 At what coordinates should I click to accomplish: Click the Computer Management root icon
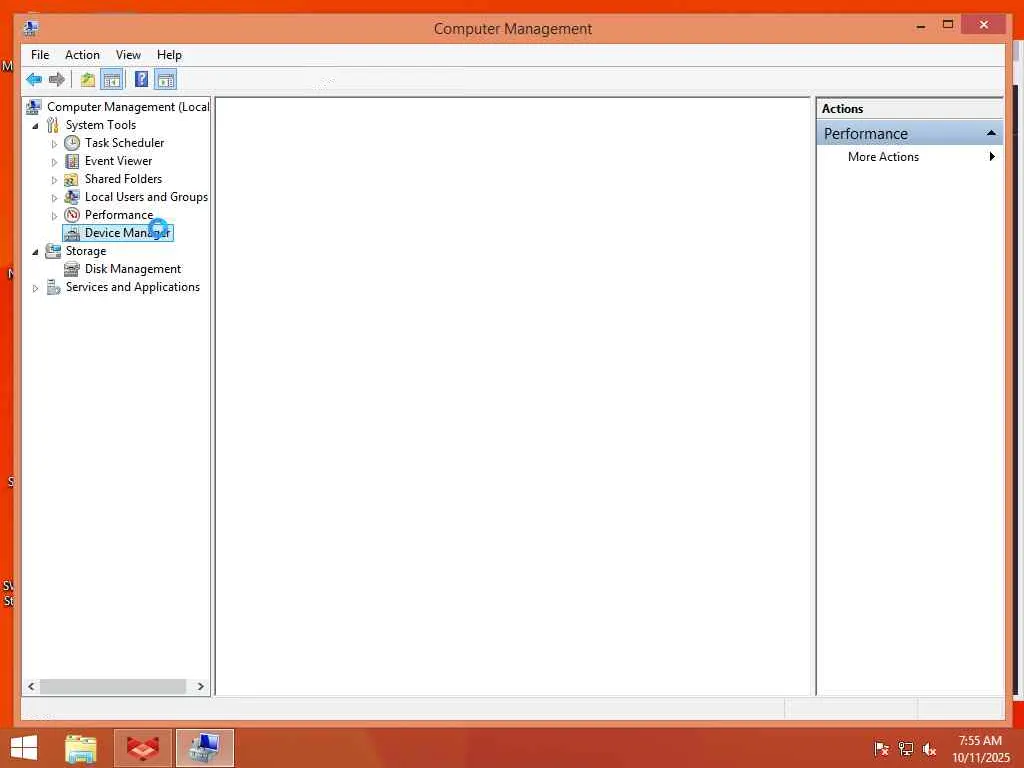click(33, 106)
